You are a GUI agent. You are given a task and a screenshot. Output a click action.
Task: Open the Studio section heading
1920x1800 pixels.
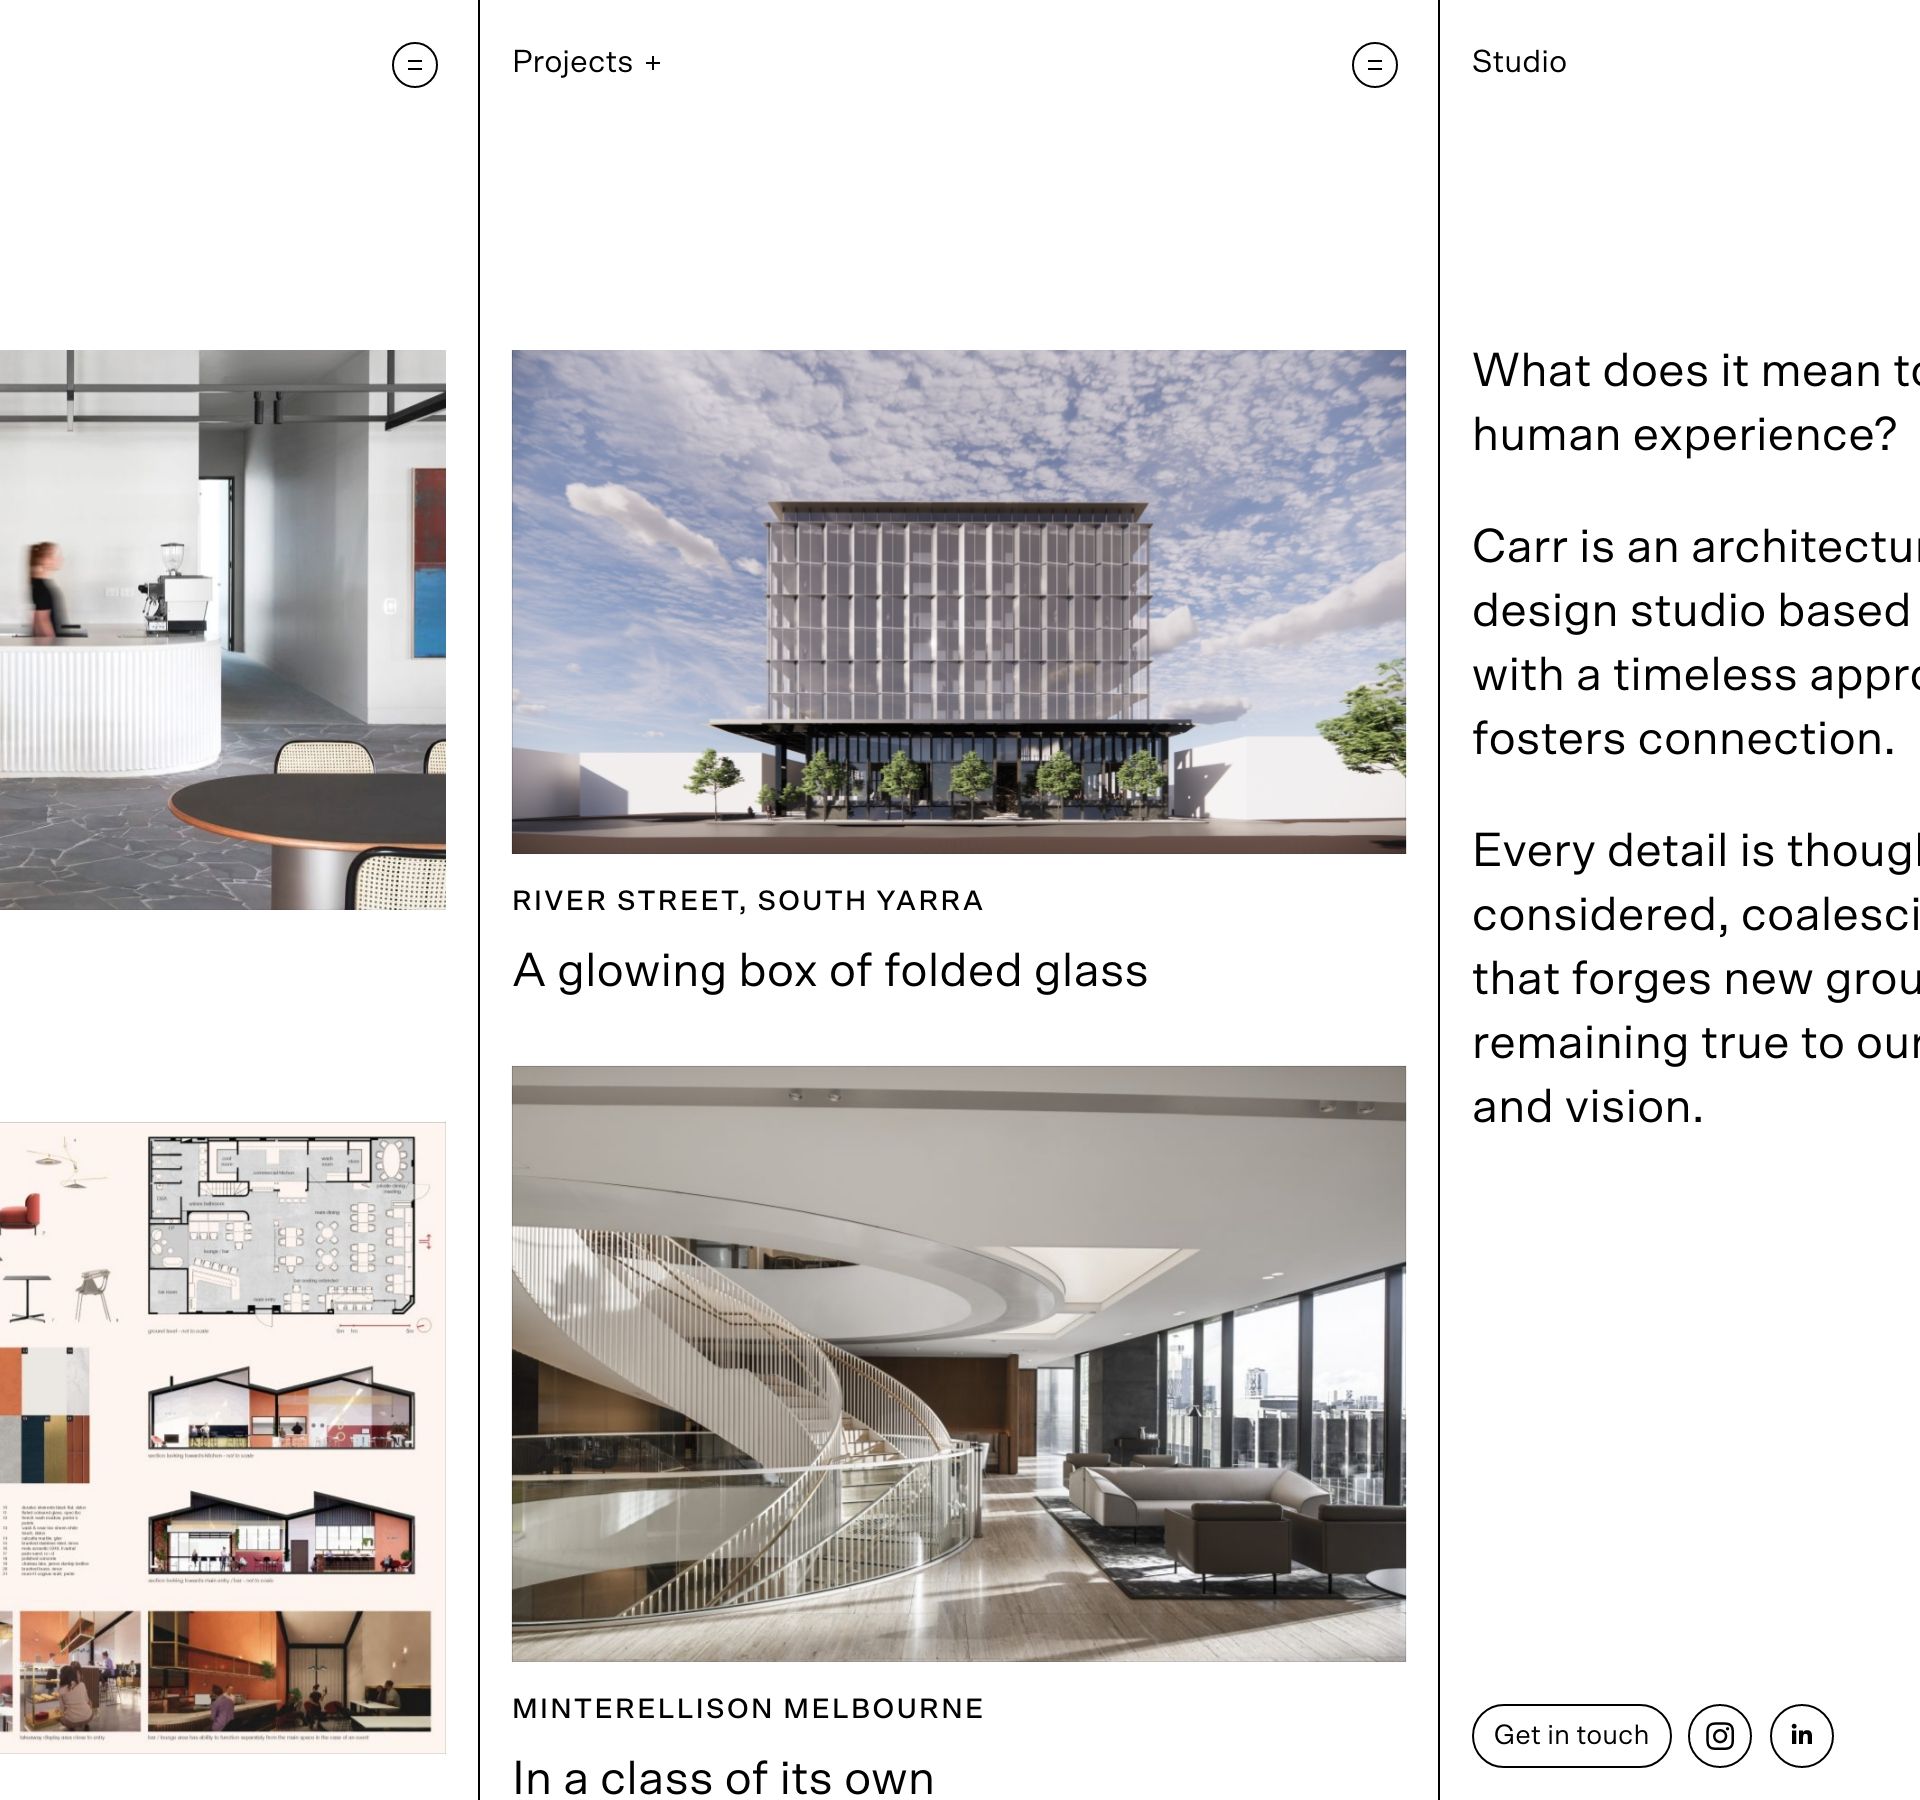pyautogui.click(x=1518, y=62)
